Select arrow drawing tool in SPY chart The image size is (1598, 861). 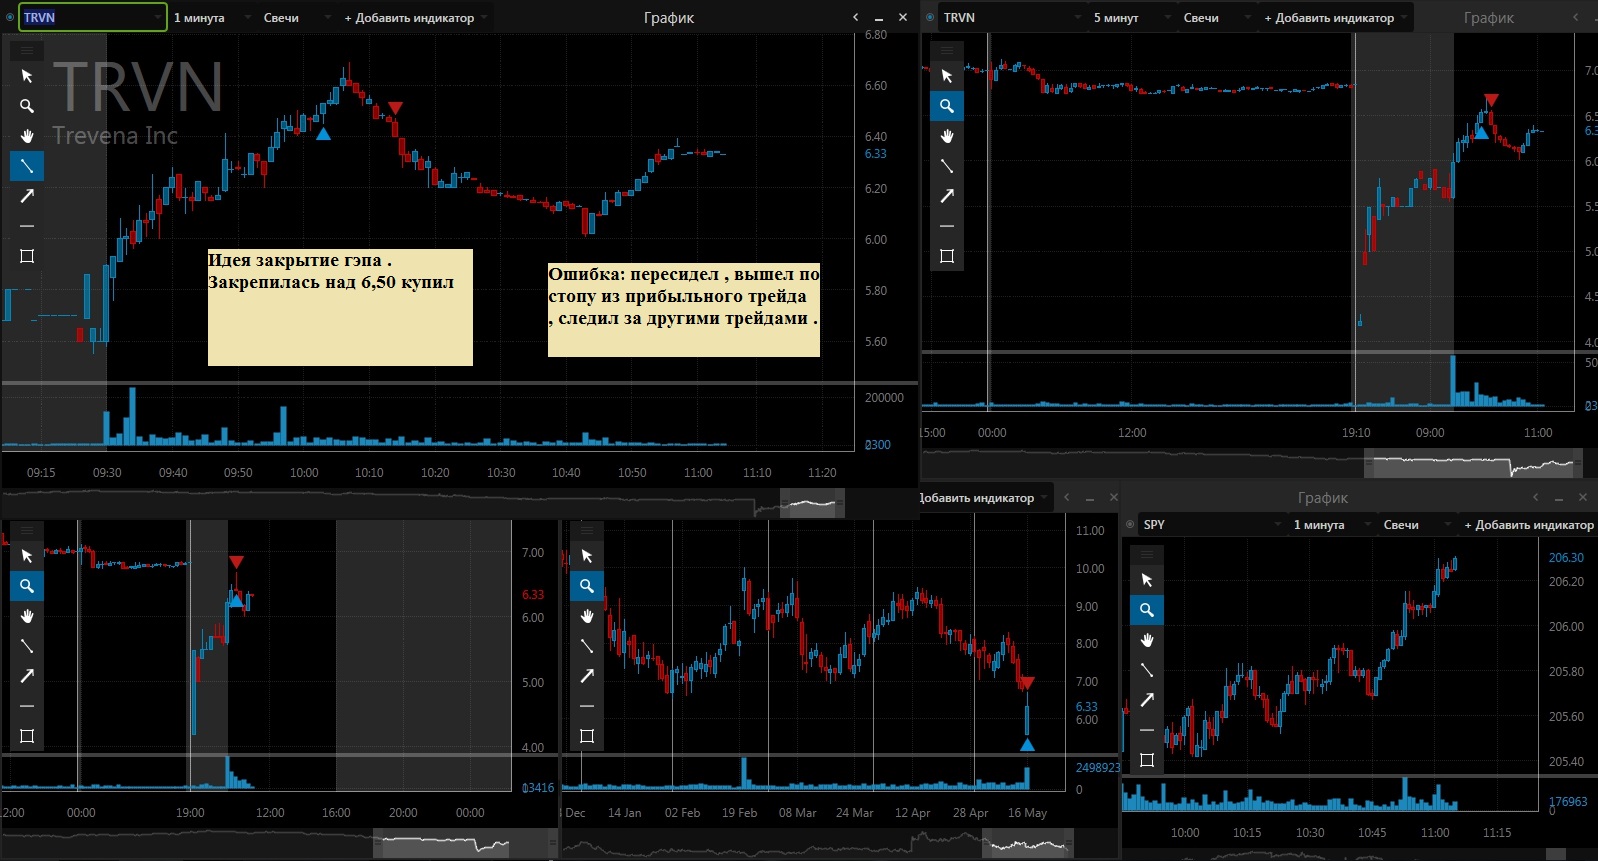1147,700
